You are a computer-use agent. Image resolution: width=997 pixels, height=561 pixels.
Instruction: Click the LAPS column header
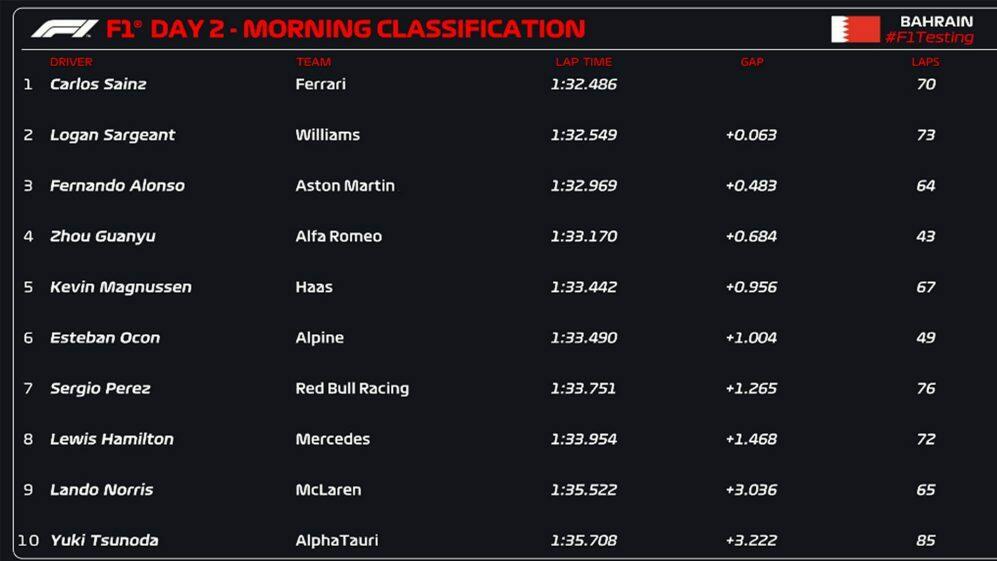(925, 62)
